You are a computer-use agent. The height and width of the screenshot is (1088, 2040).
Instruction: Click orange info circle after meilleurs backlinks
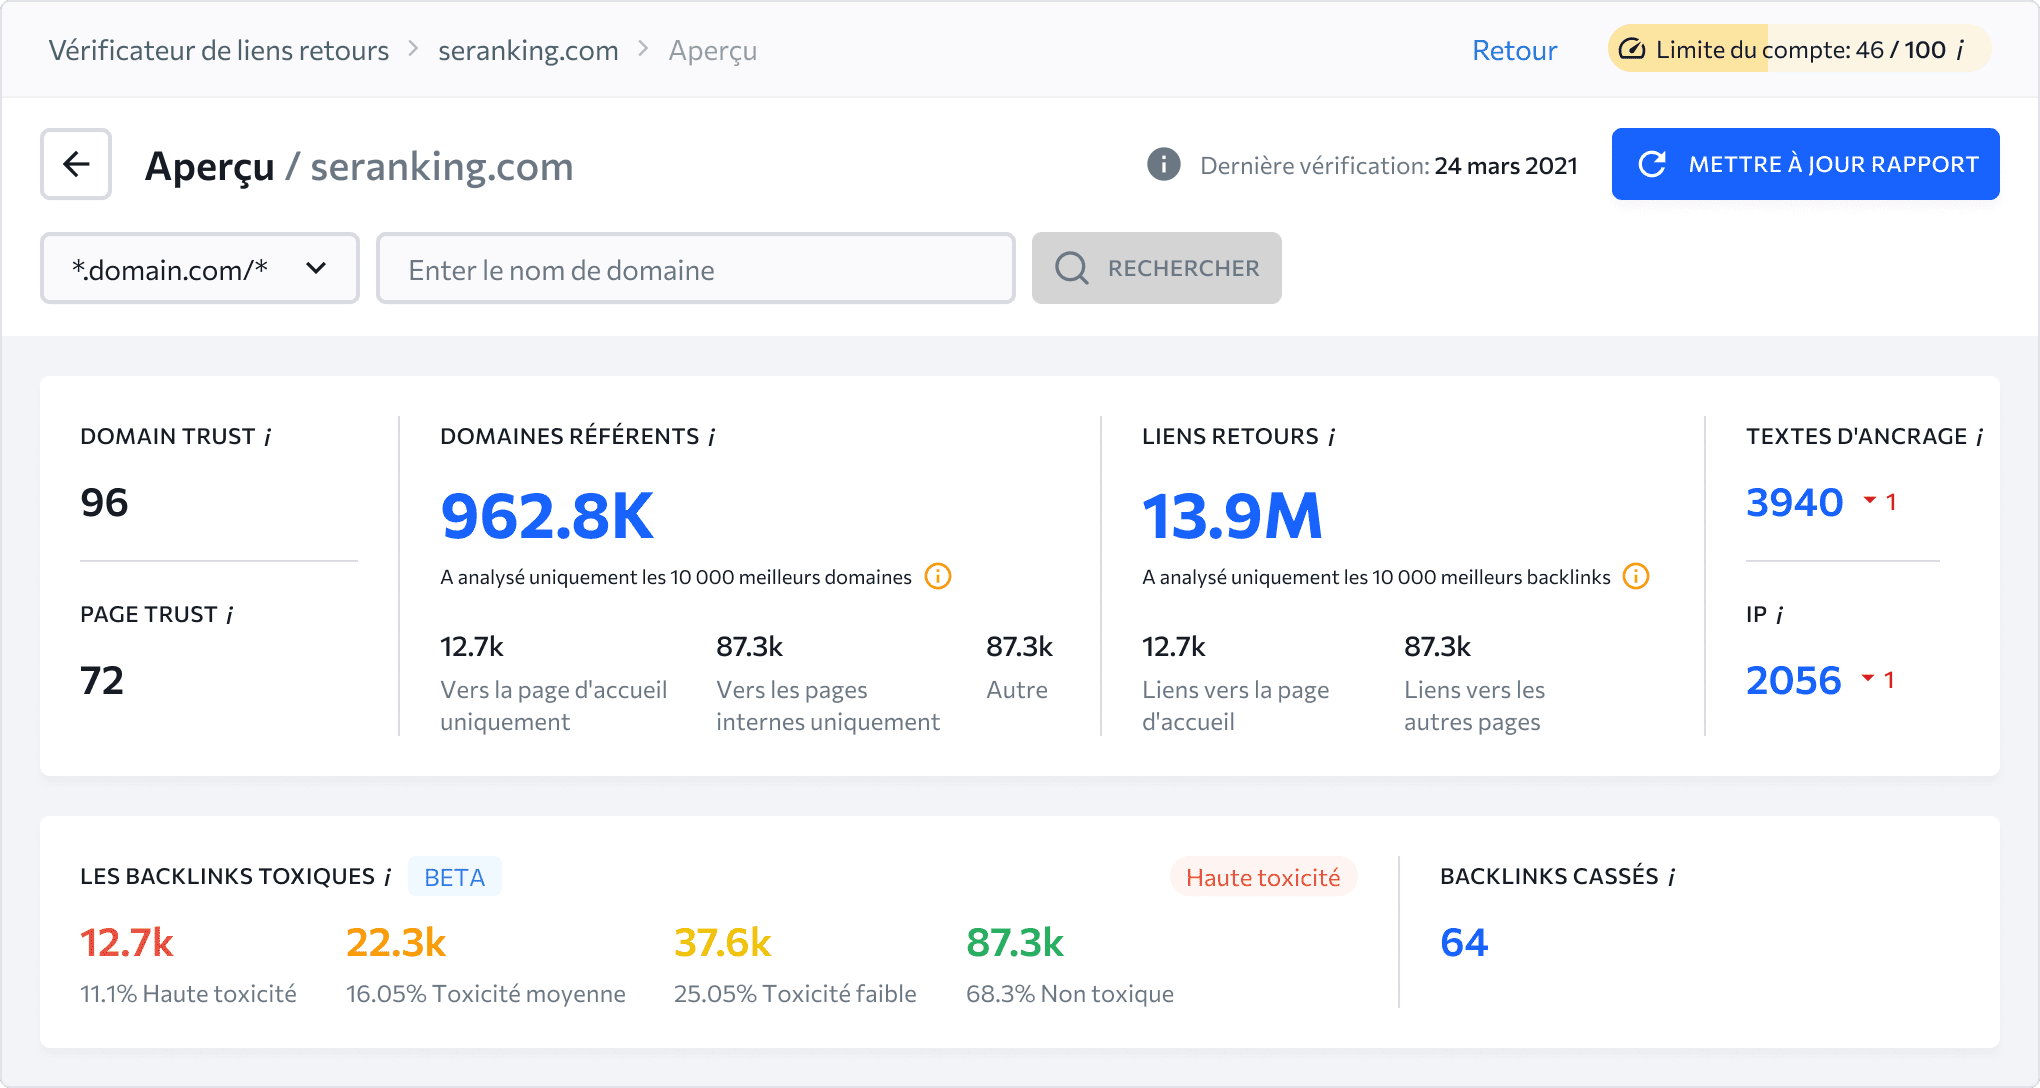1636,576
